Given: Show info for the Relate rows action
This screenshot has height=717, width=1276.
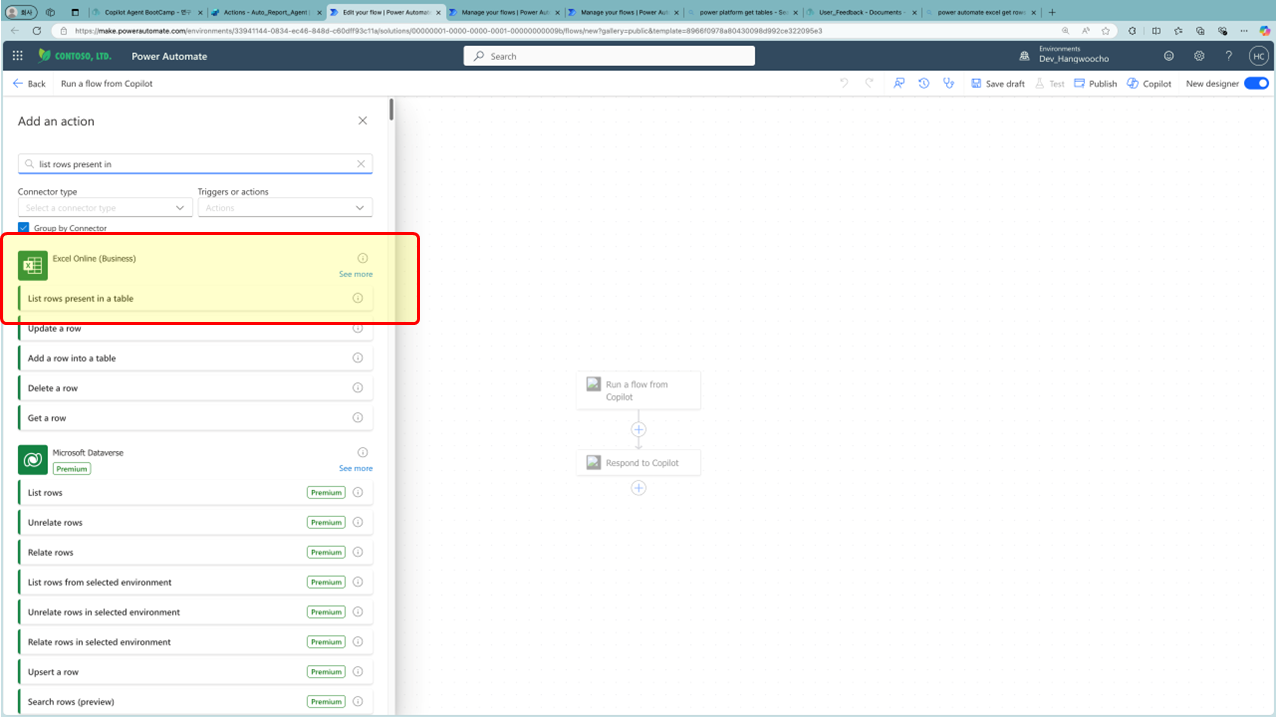Looking at the screenshot, I should coord(358,552).
